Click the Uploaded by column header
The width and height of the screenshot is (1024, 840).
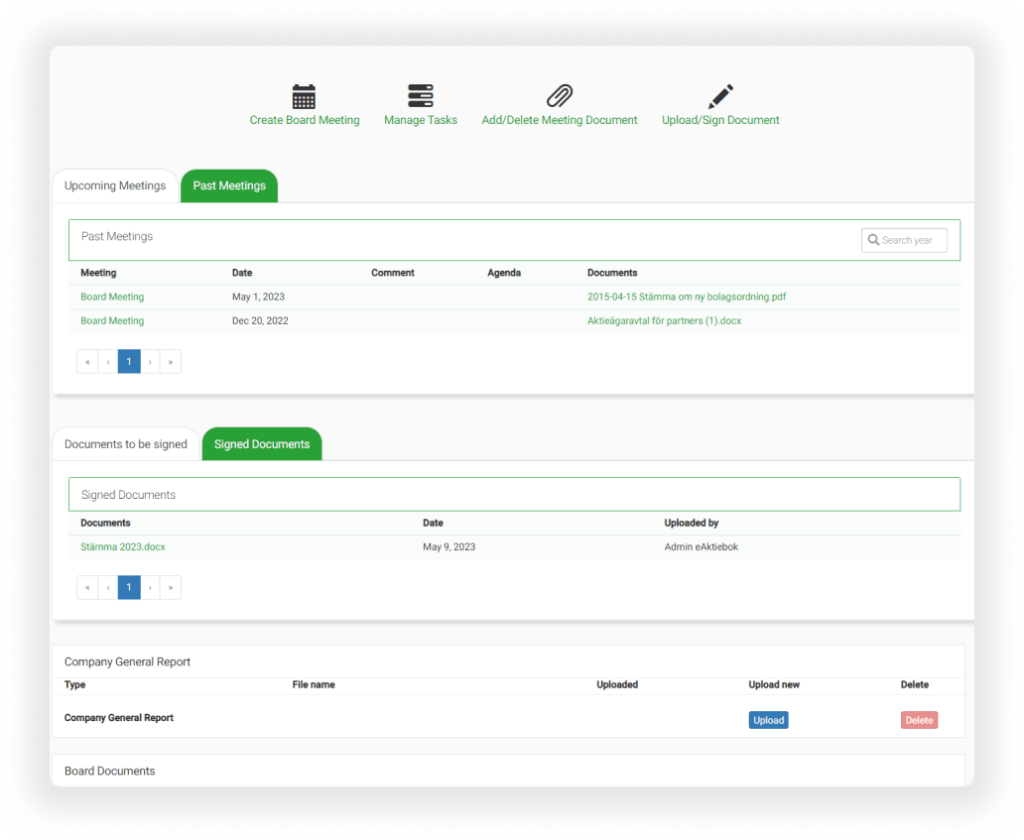(692, 523)
